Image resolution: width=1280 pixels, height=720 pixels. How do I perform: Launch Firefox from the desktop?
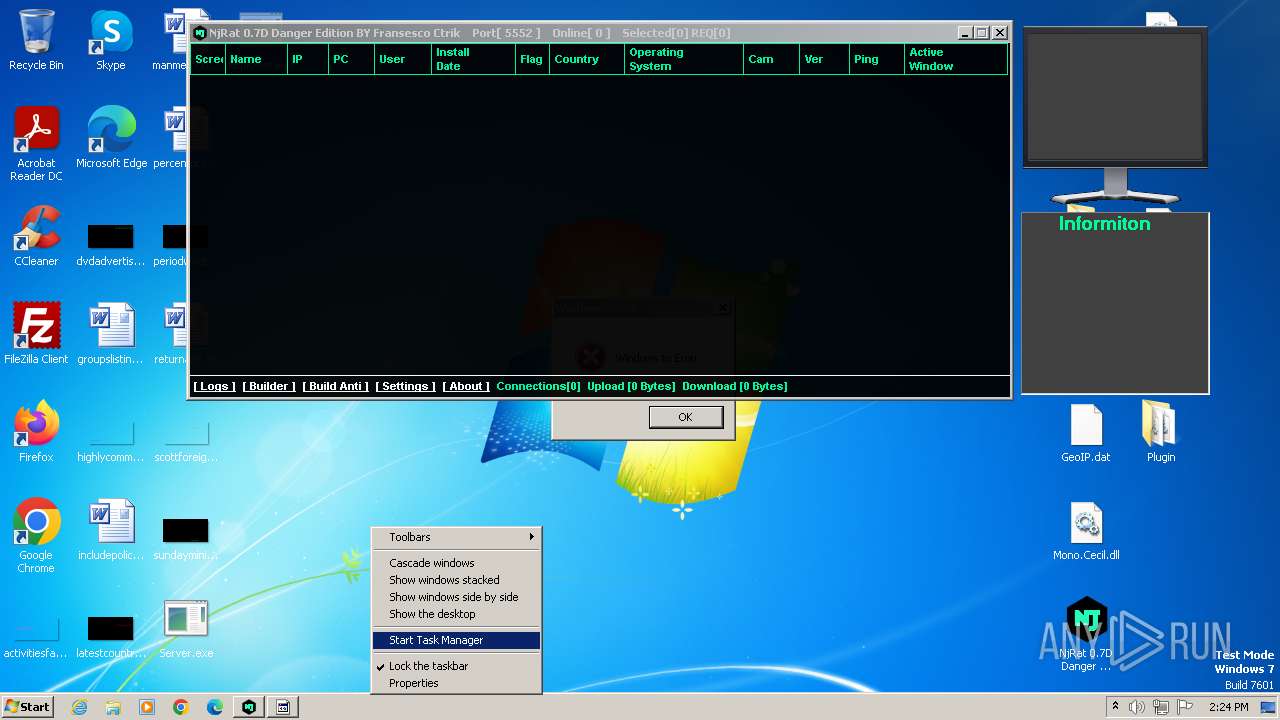click(36, 432)
